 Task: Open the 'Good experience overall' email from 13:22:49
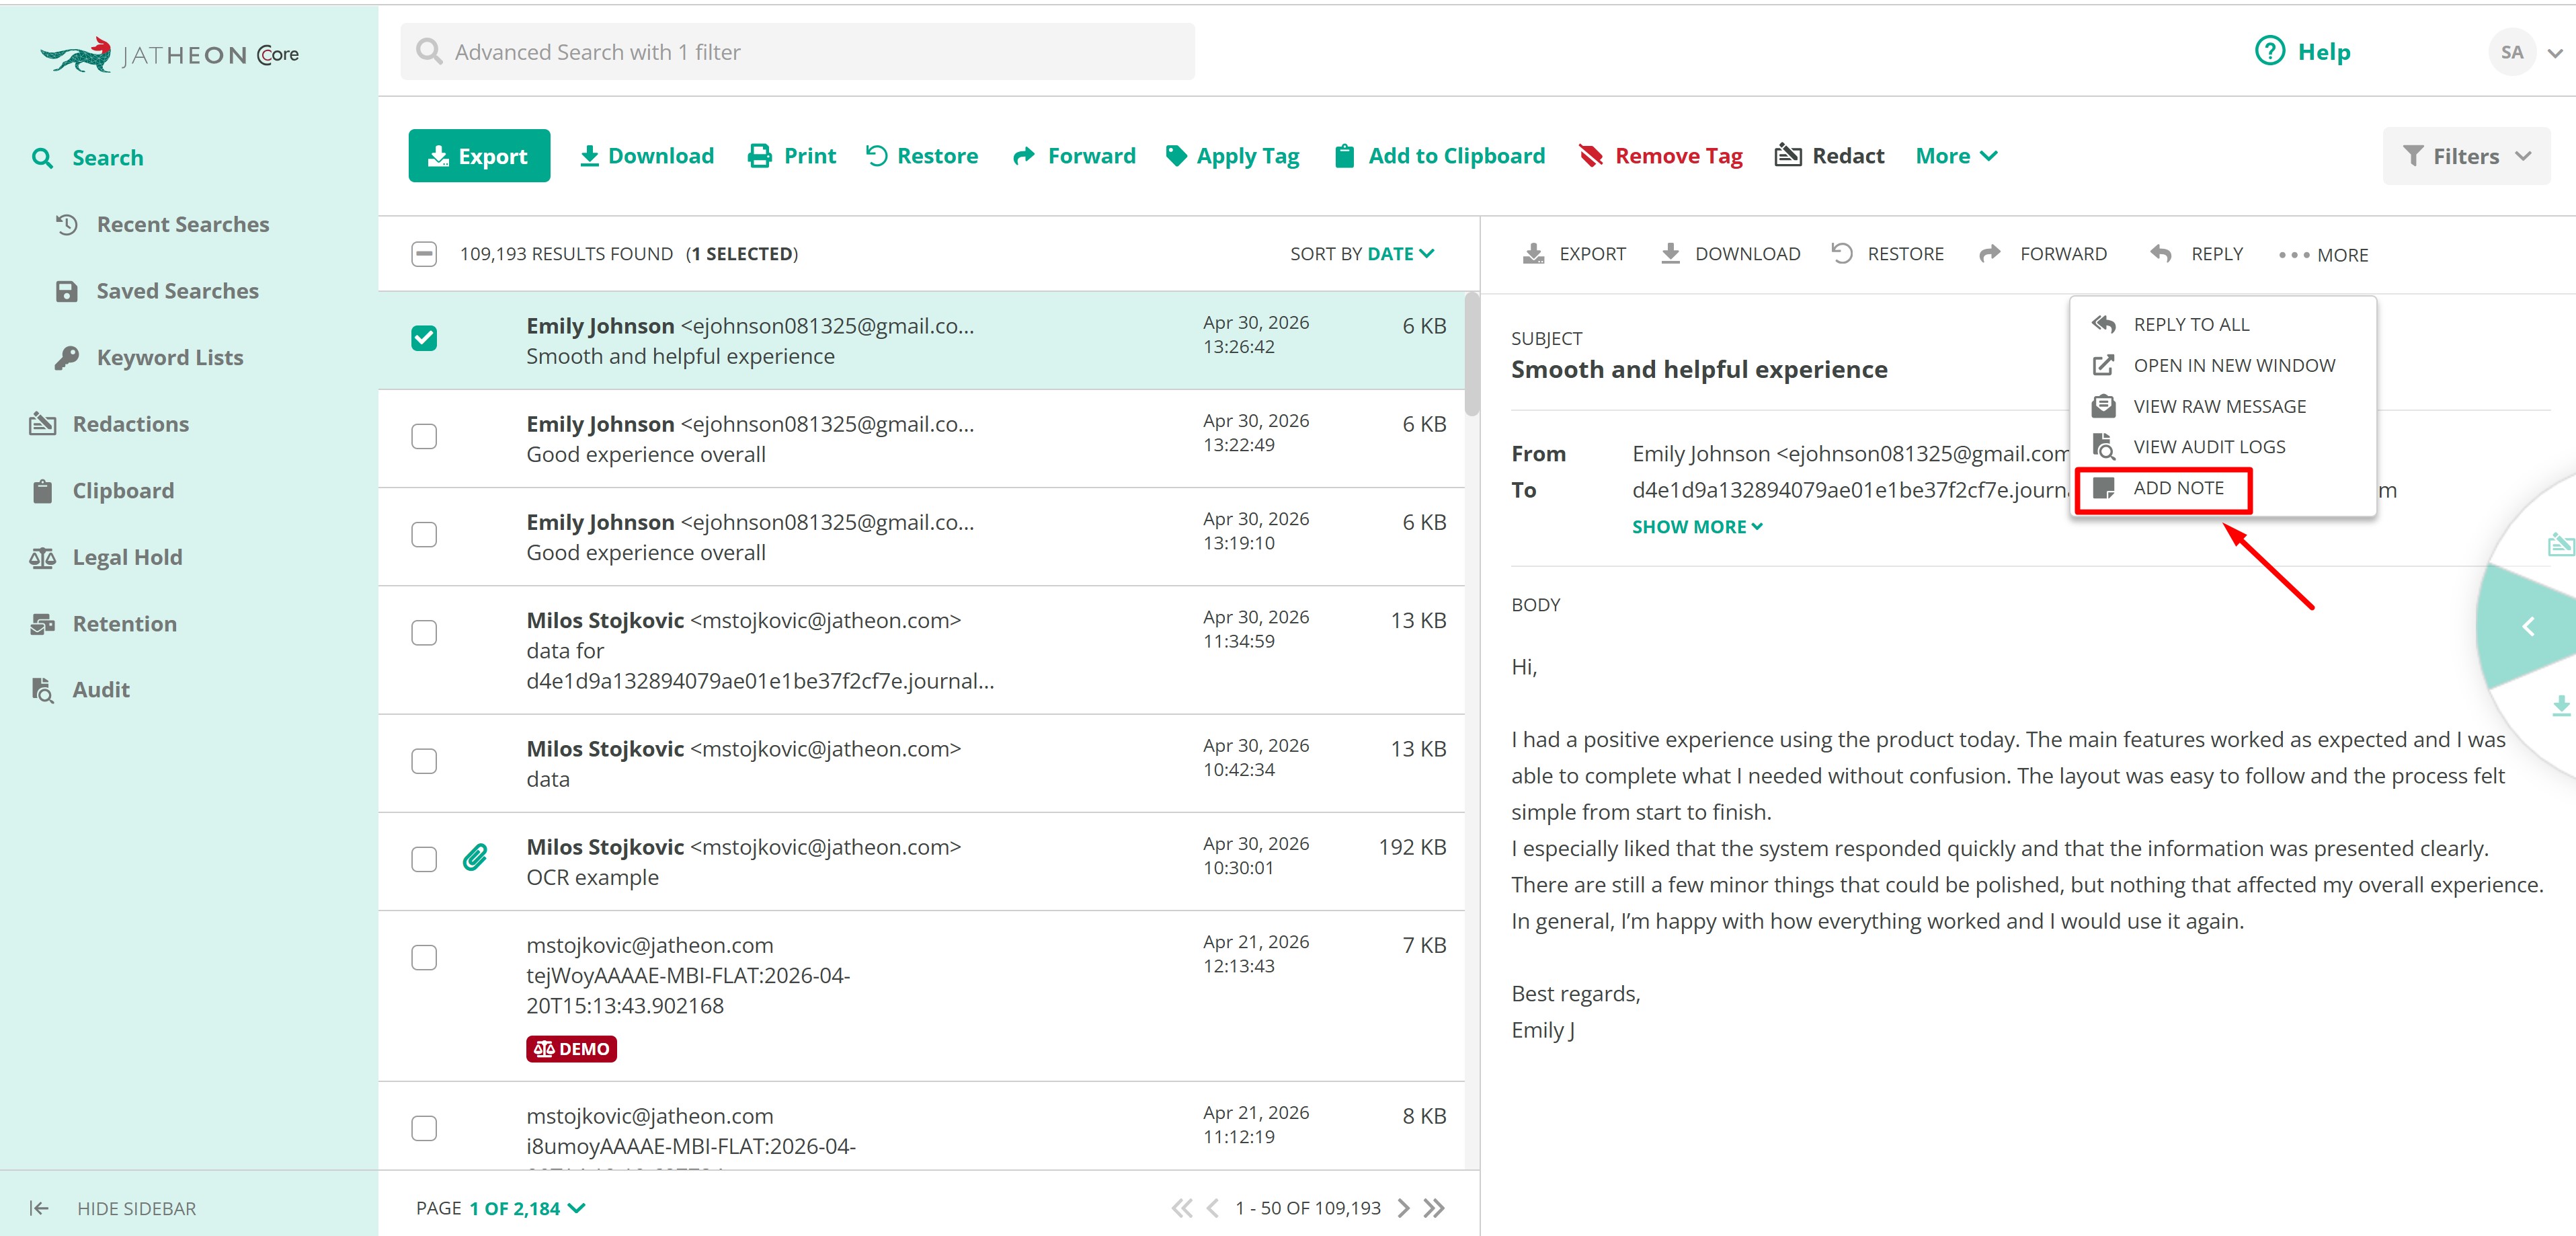pos(921,439)
